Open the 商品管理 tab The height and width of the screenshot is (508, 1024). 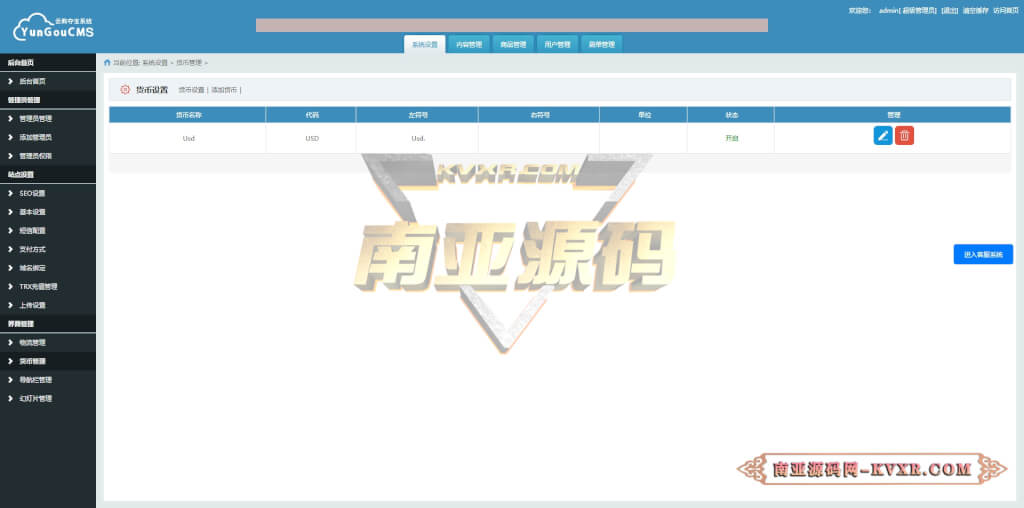click(513, 44)
